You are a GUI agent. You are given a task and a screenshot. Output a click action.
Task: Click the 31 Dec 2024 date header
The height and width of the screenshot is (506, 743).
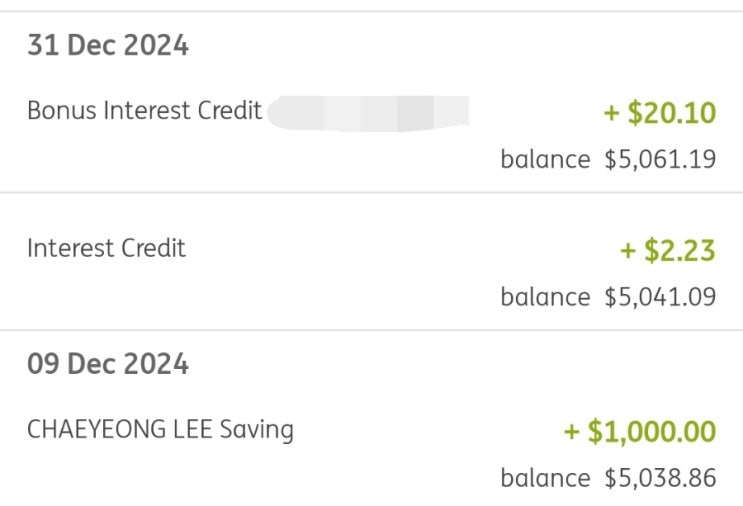click(108, 46)
